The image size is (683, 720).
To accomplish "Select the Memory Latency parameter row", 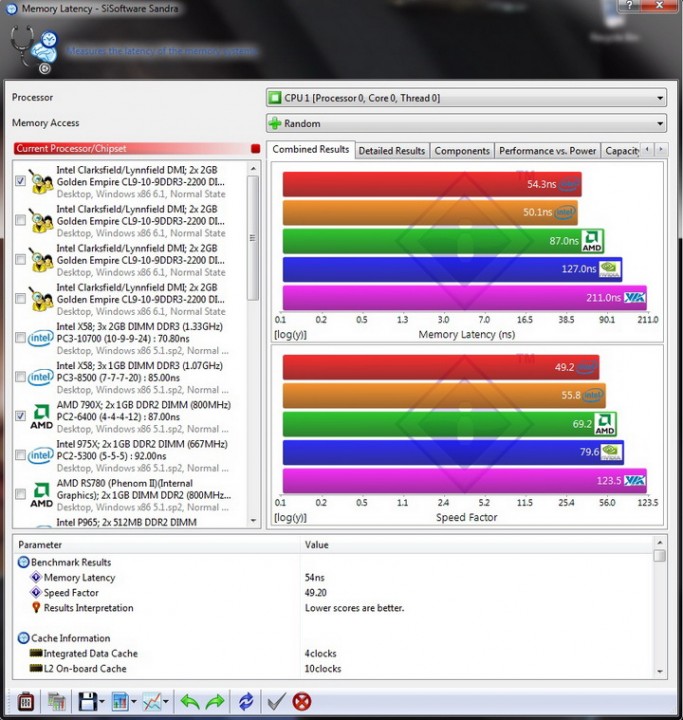I will (333, 577).
